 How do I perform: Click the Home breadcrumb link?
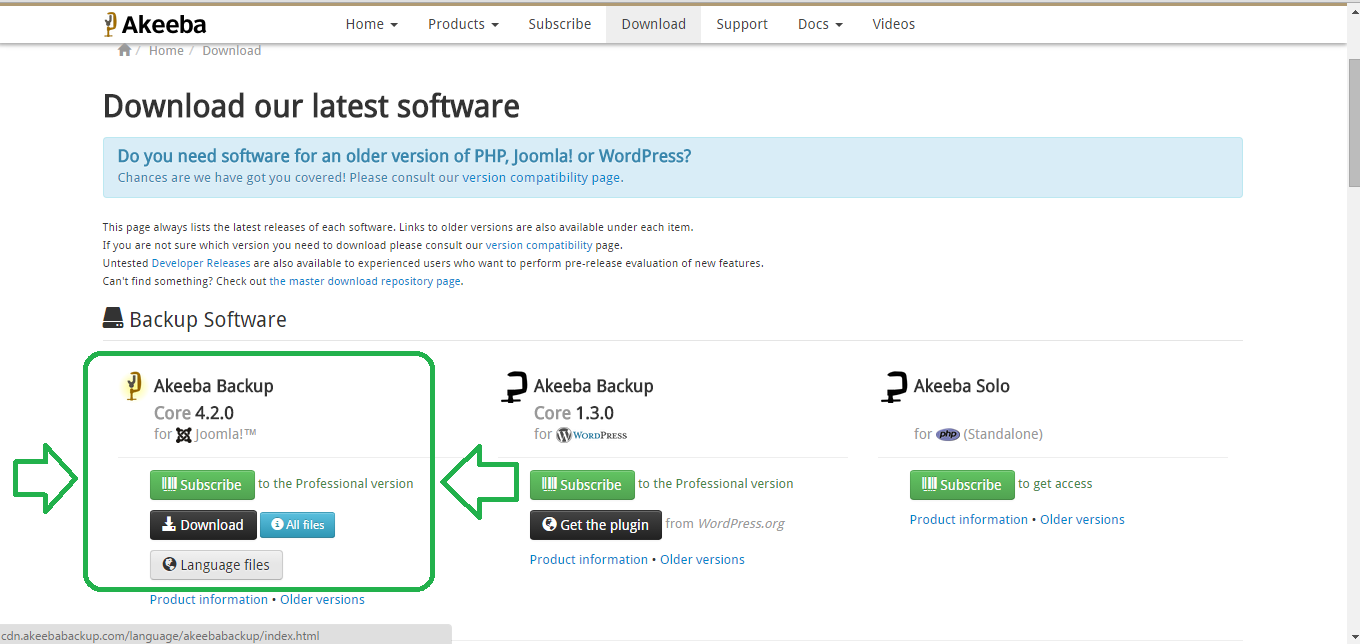pos(166,51)
